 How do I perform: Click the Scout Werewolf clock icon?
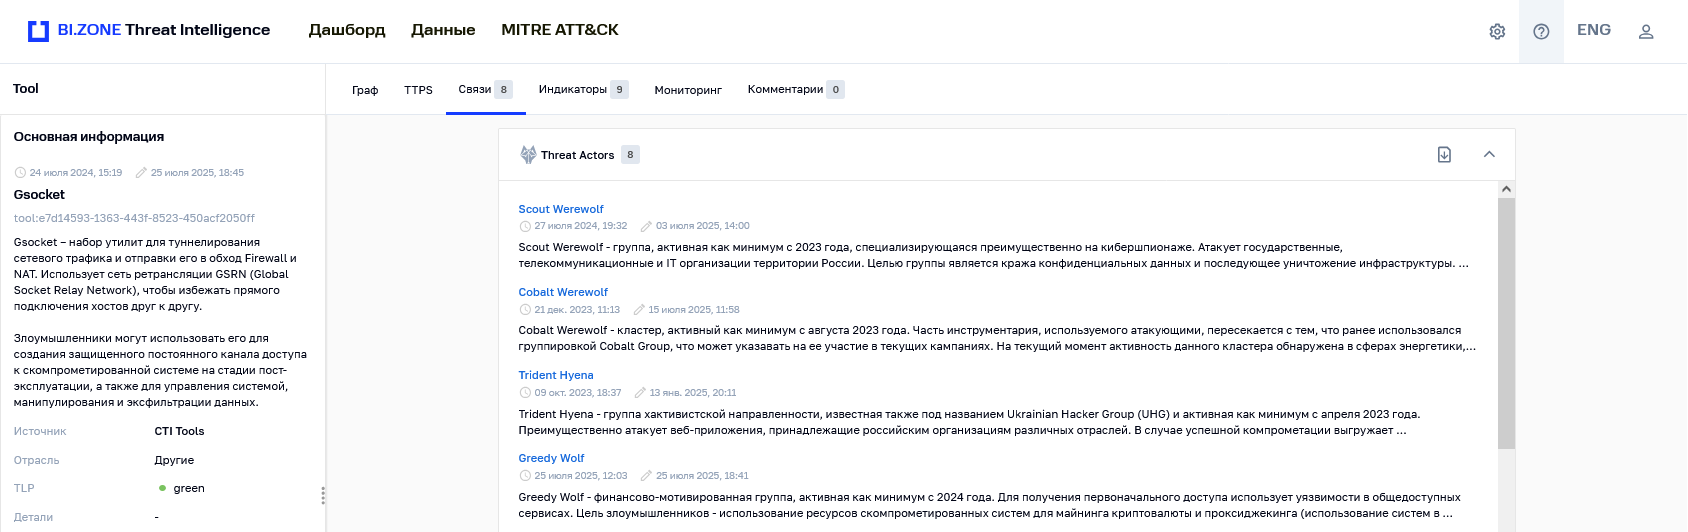tap(525, 226)
